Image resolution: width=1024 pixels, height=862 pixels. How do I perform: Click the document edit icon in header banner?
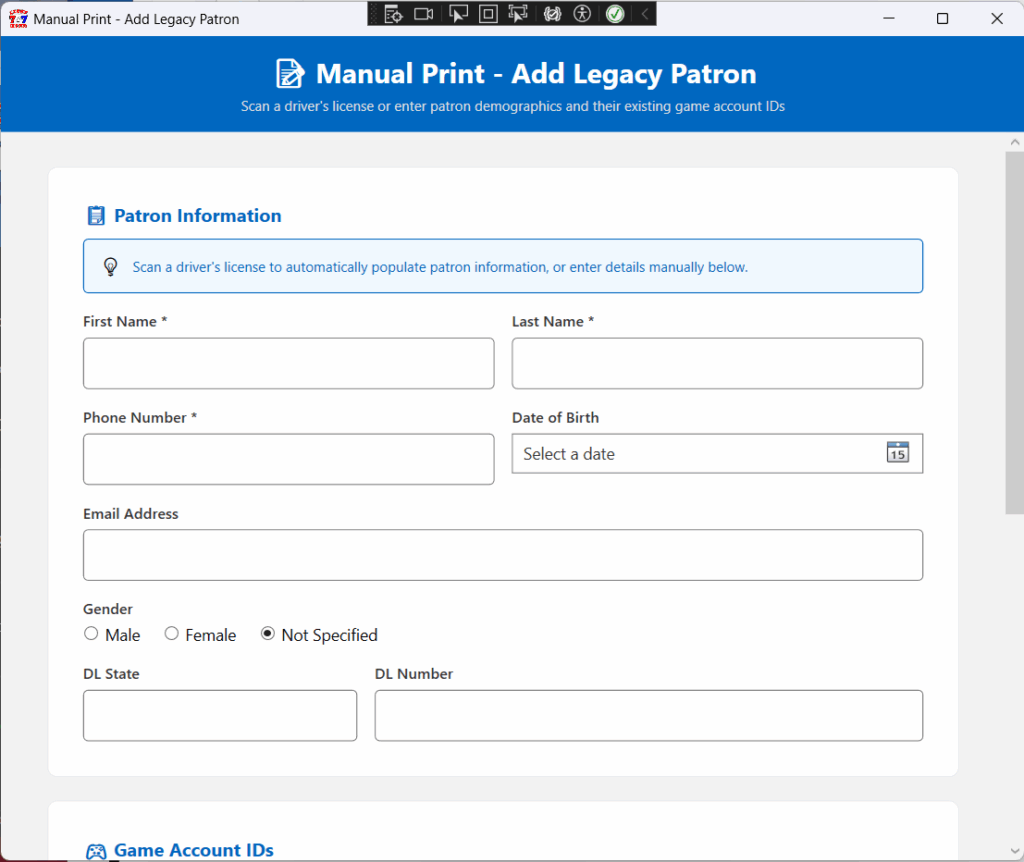tap(290, 73)
